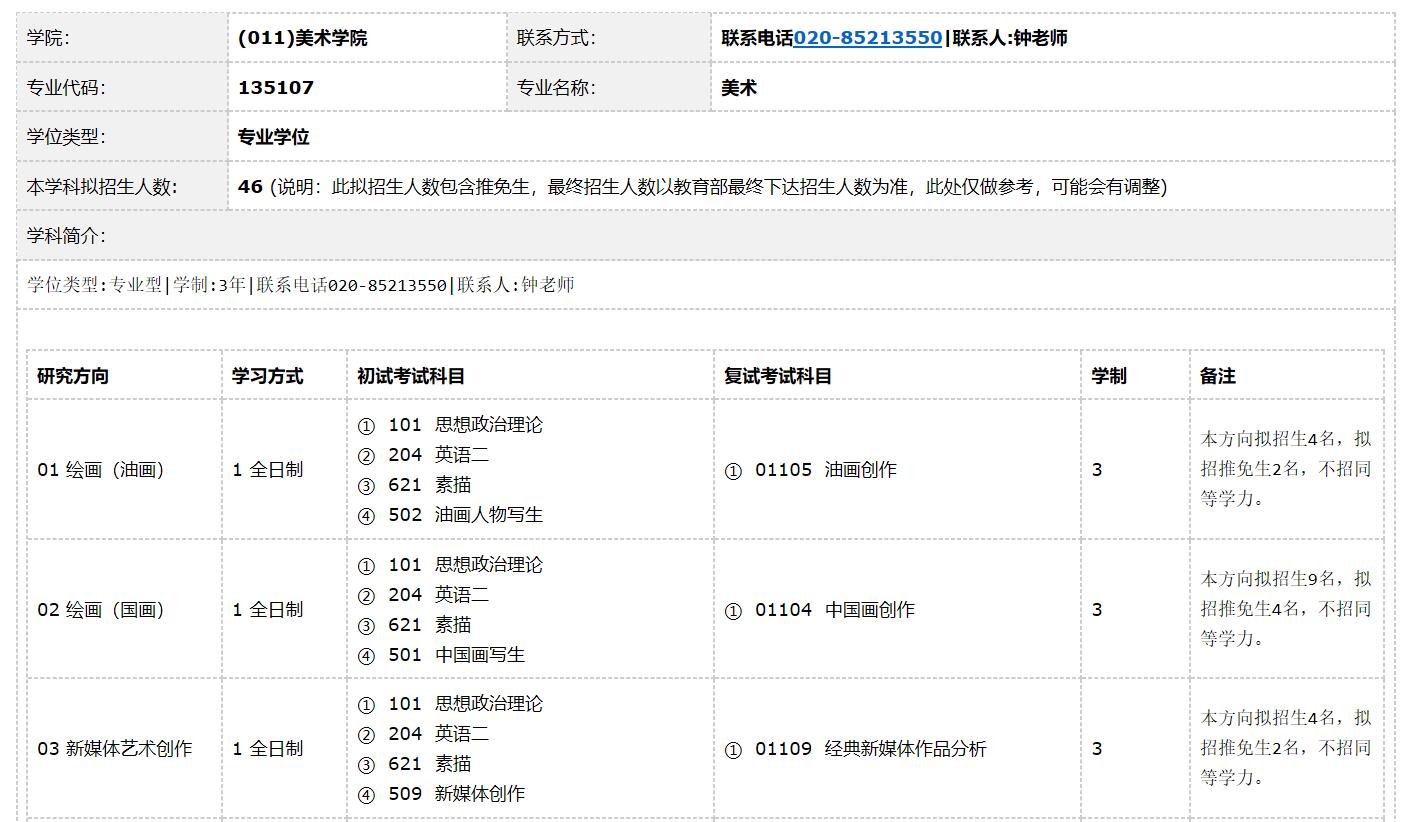This screenshot has height=822, width=1406.
Task: Select the major code 135107
Action: pos(276,88)
